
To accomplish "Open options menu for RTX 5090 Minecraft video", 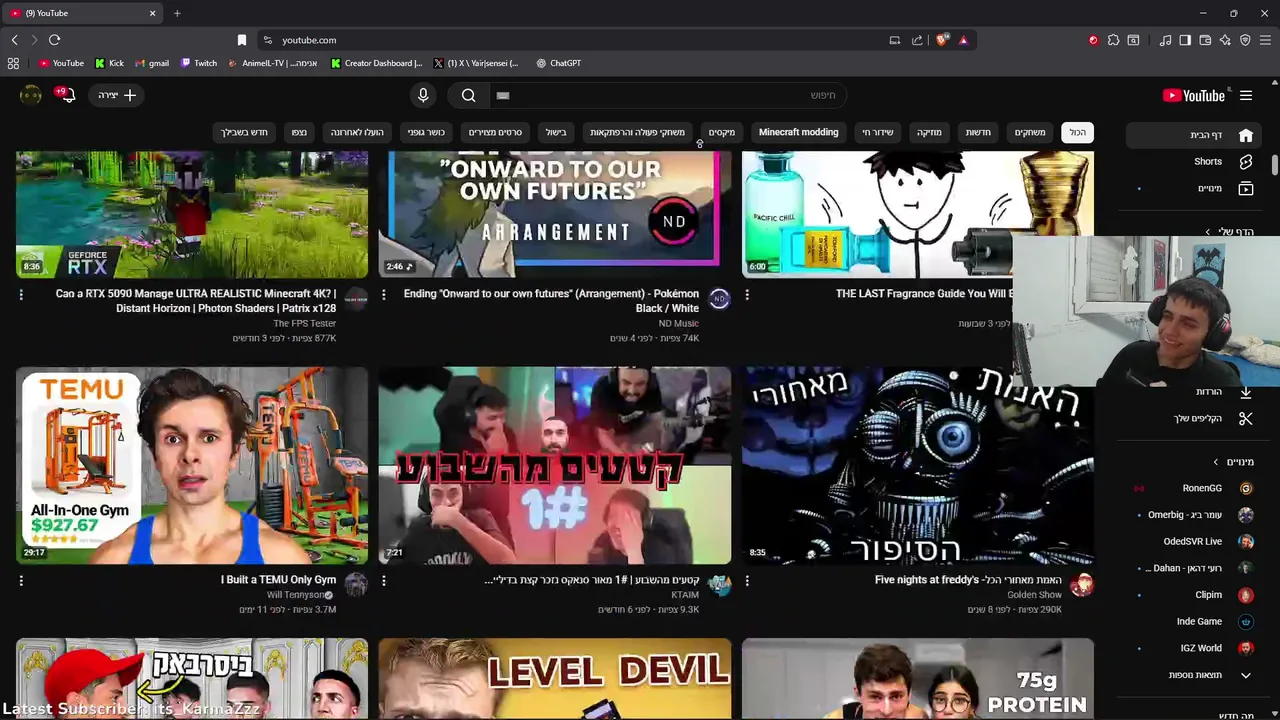I will point(21,294).
